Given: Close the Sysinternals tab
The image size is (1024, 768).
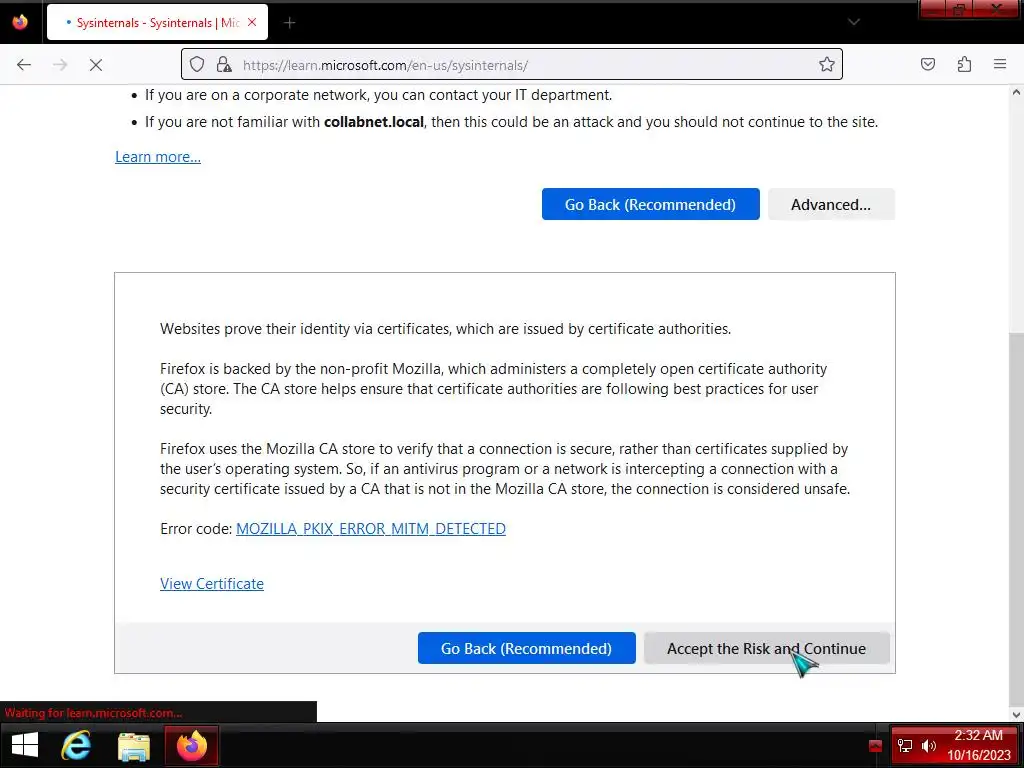Looking at the screenshot, I should pyautogui.click(x=252, y=22).
